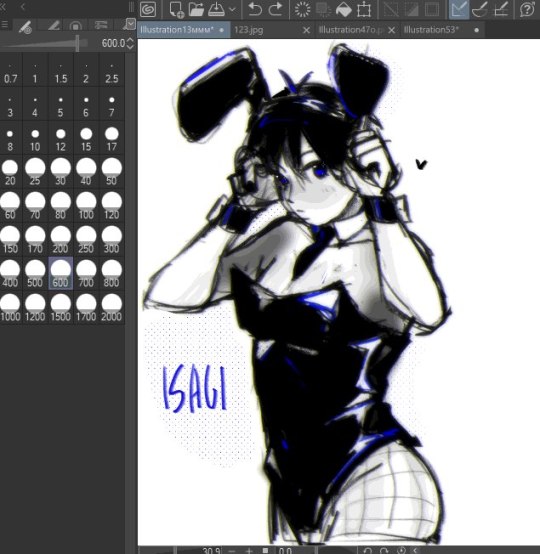Click unsaved dot on Illustration53 tab
This screenshot has height=554, width=540.
(477, 30)
